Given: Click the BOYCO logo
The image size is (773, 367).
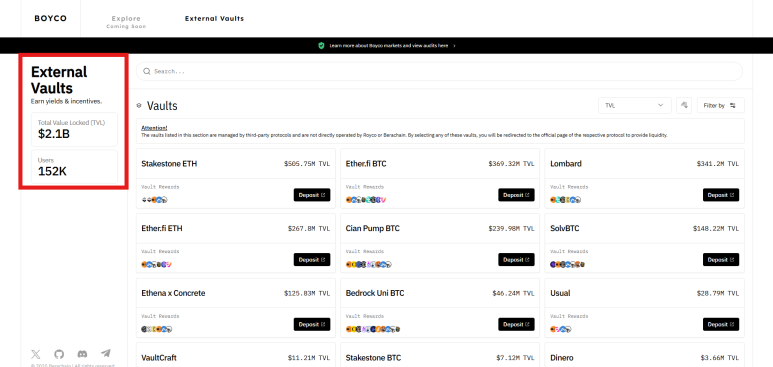Looking at the screenshot, I should click(x=50, y=18).
